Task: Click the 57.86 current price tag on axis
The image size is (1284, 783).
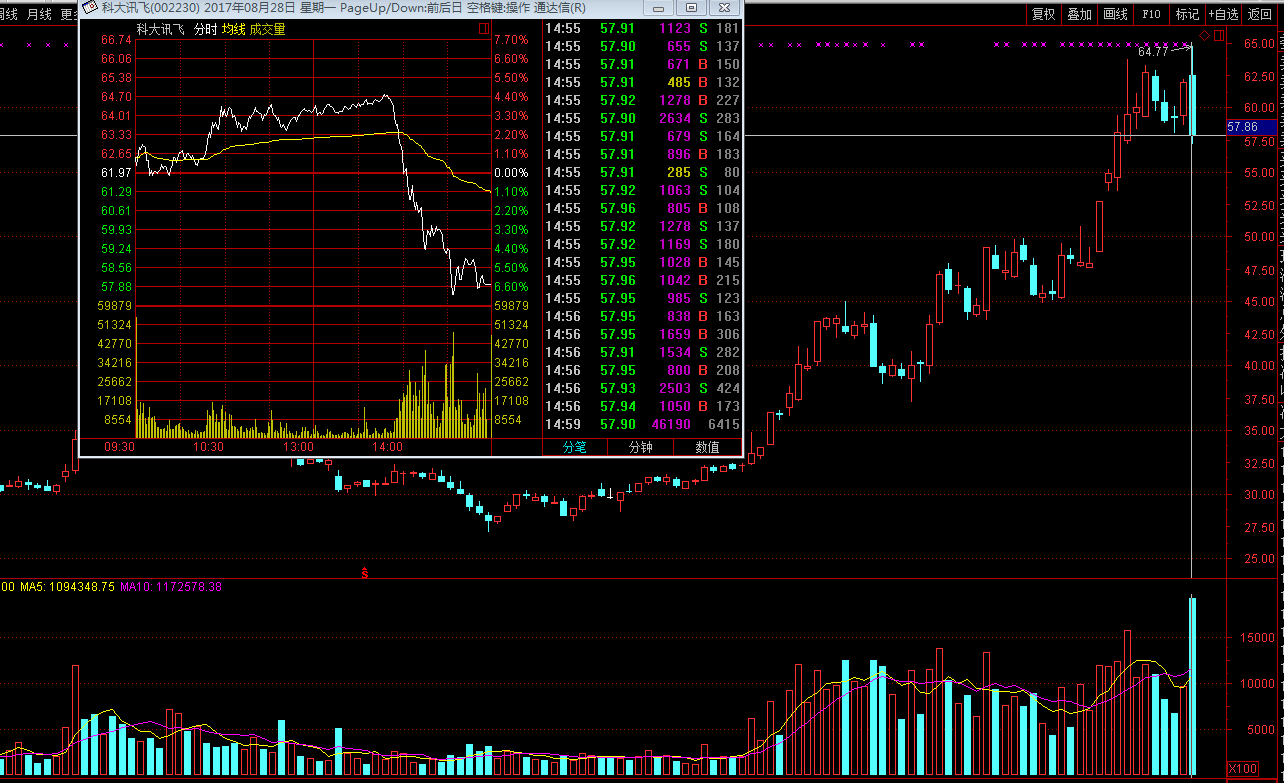Action: (1251, 127)
